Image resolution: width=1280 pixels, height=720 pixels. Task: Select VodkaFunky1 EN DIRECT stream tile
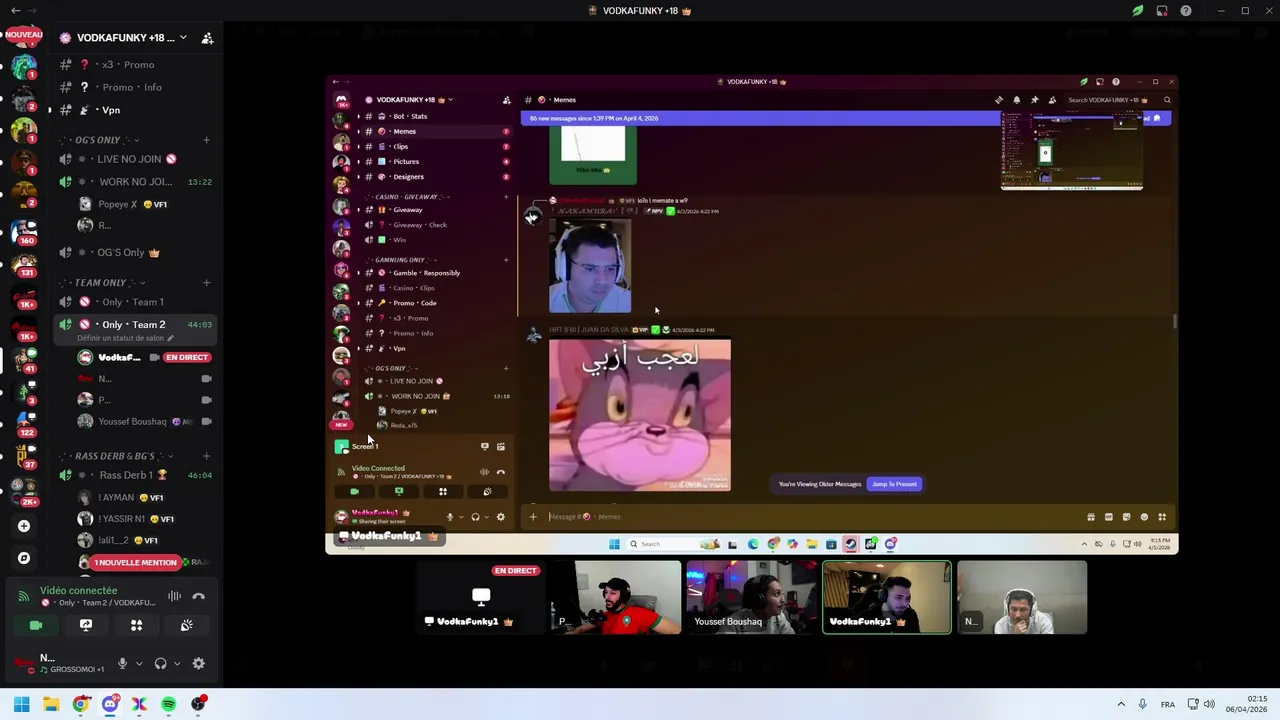pyautogui.click(x=481, y=598)
